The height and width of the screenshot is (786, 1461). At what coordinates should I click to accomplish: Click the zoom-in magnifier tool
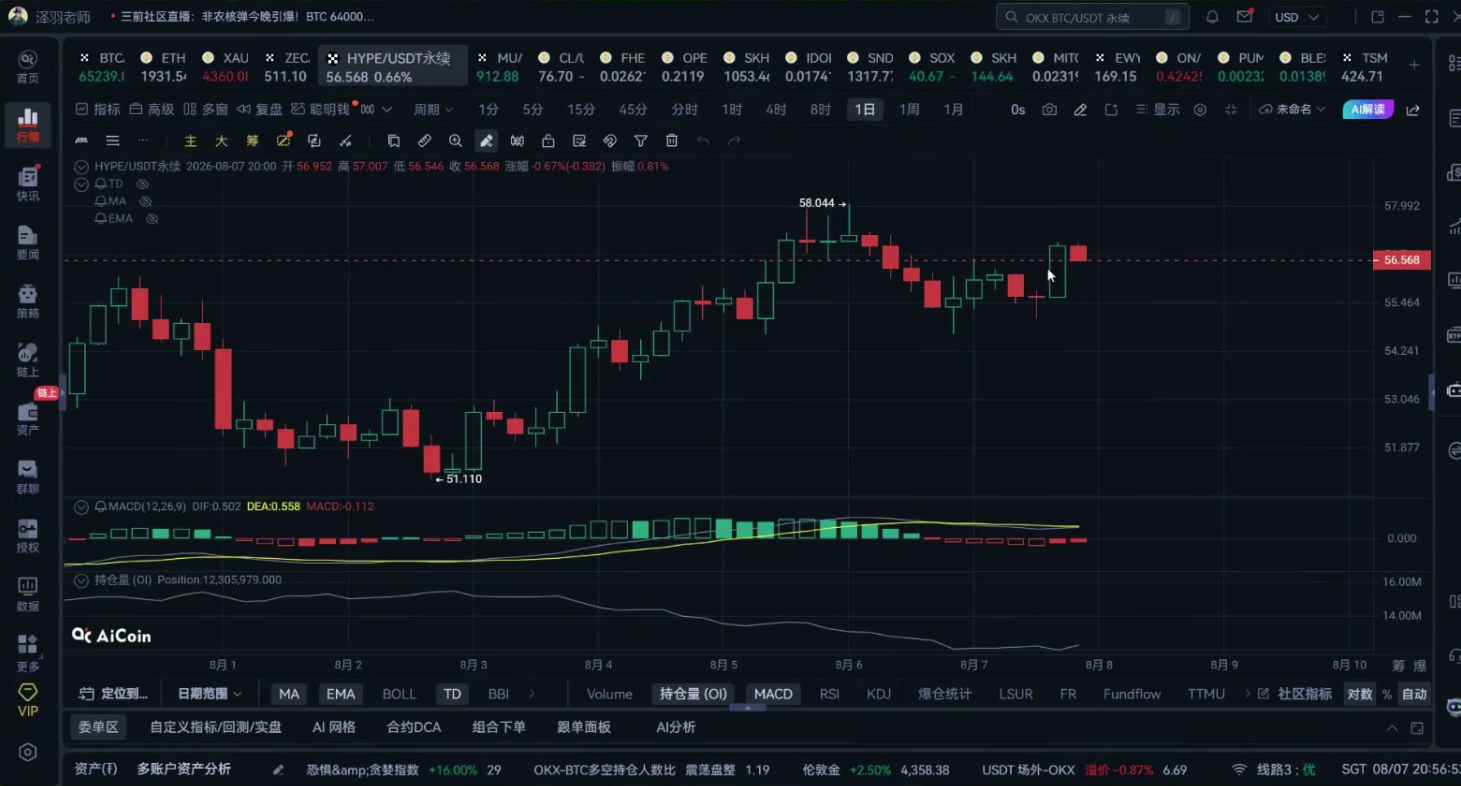(x=456, y=141)
